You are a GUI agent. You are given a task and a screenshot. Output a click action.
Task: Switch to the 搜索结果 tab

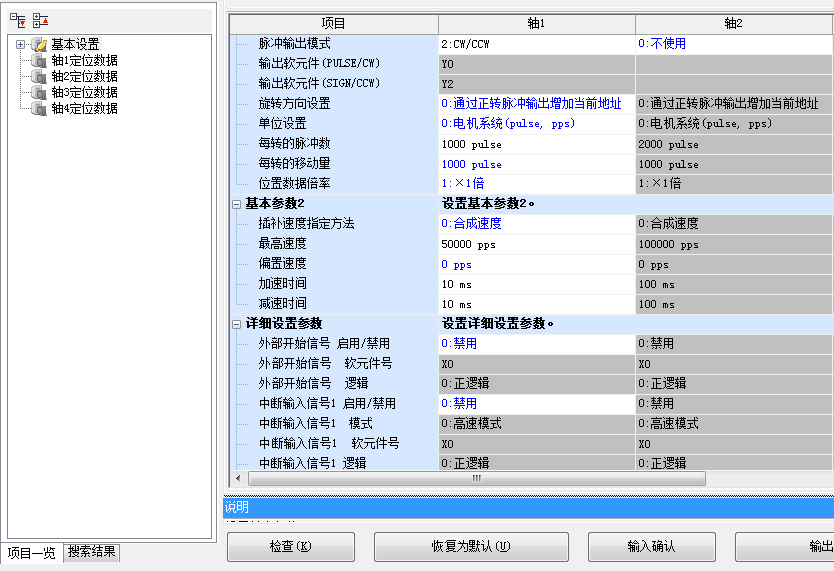(x=92, y=552)
